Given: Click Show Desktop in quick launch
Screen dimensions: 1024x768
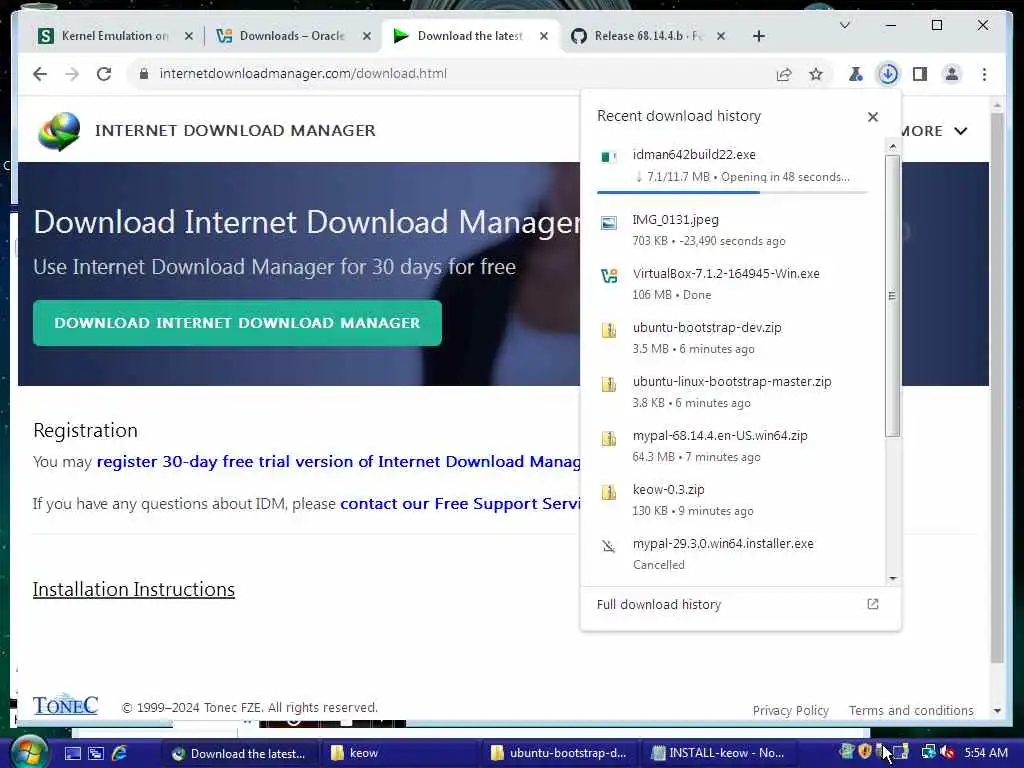Looking at the screenshot, I should 72,753.
